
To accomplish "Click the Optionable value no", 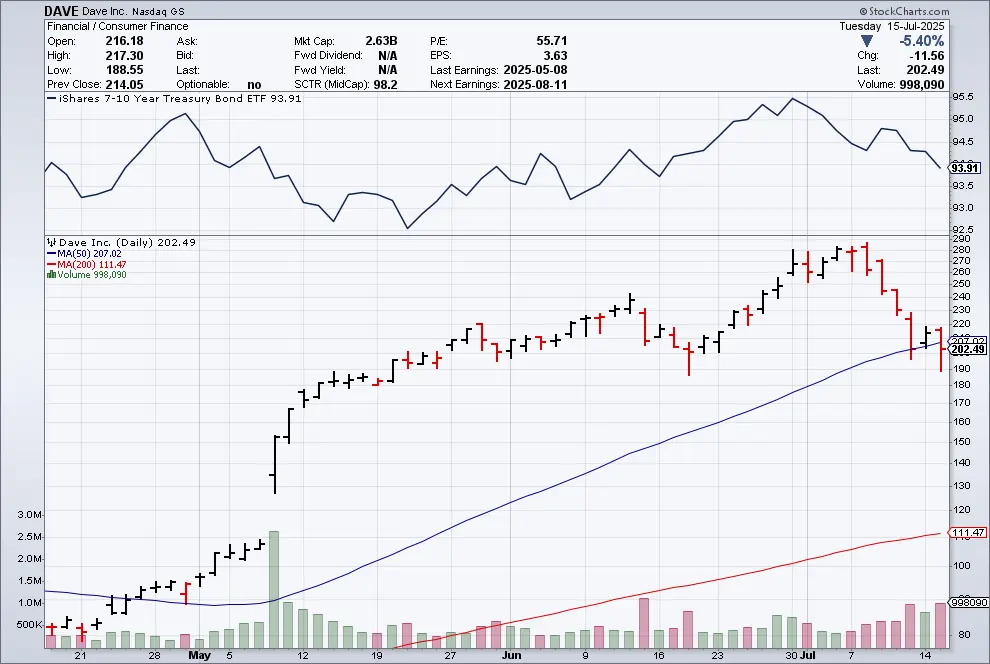I will click(254, 85).
